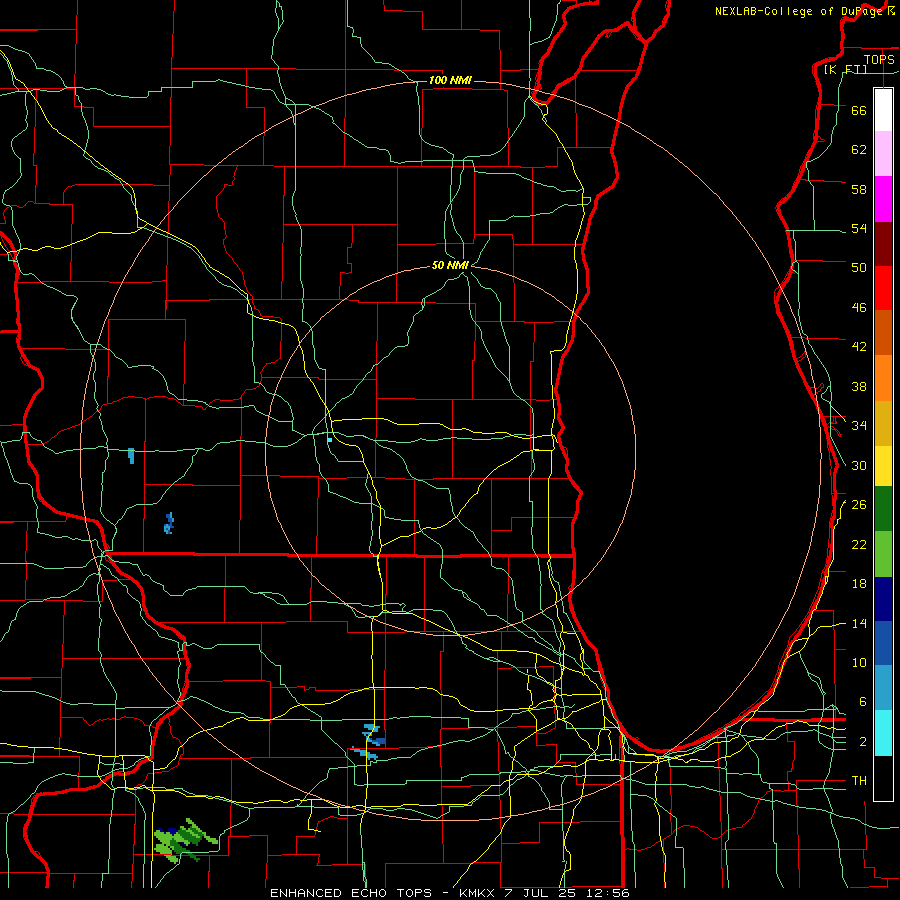Viewport: 900px width, 900px height.
Task: Select the dark red legend swatch
Action: click(883, 244)
